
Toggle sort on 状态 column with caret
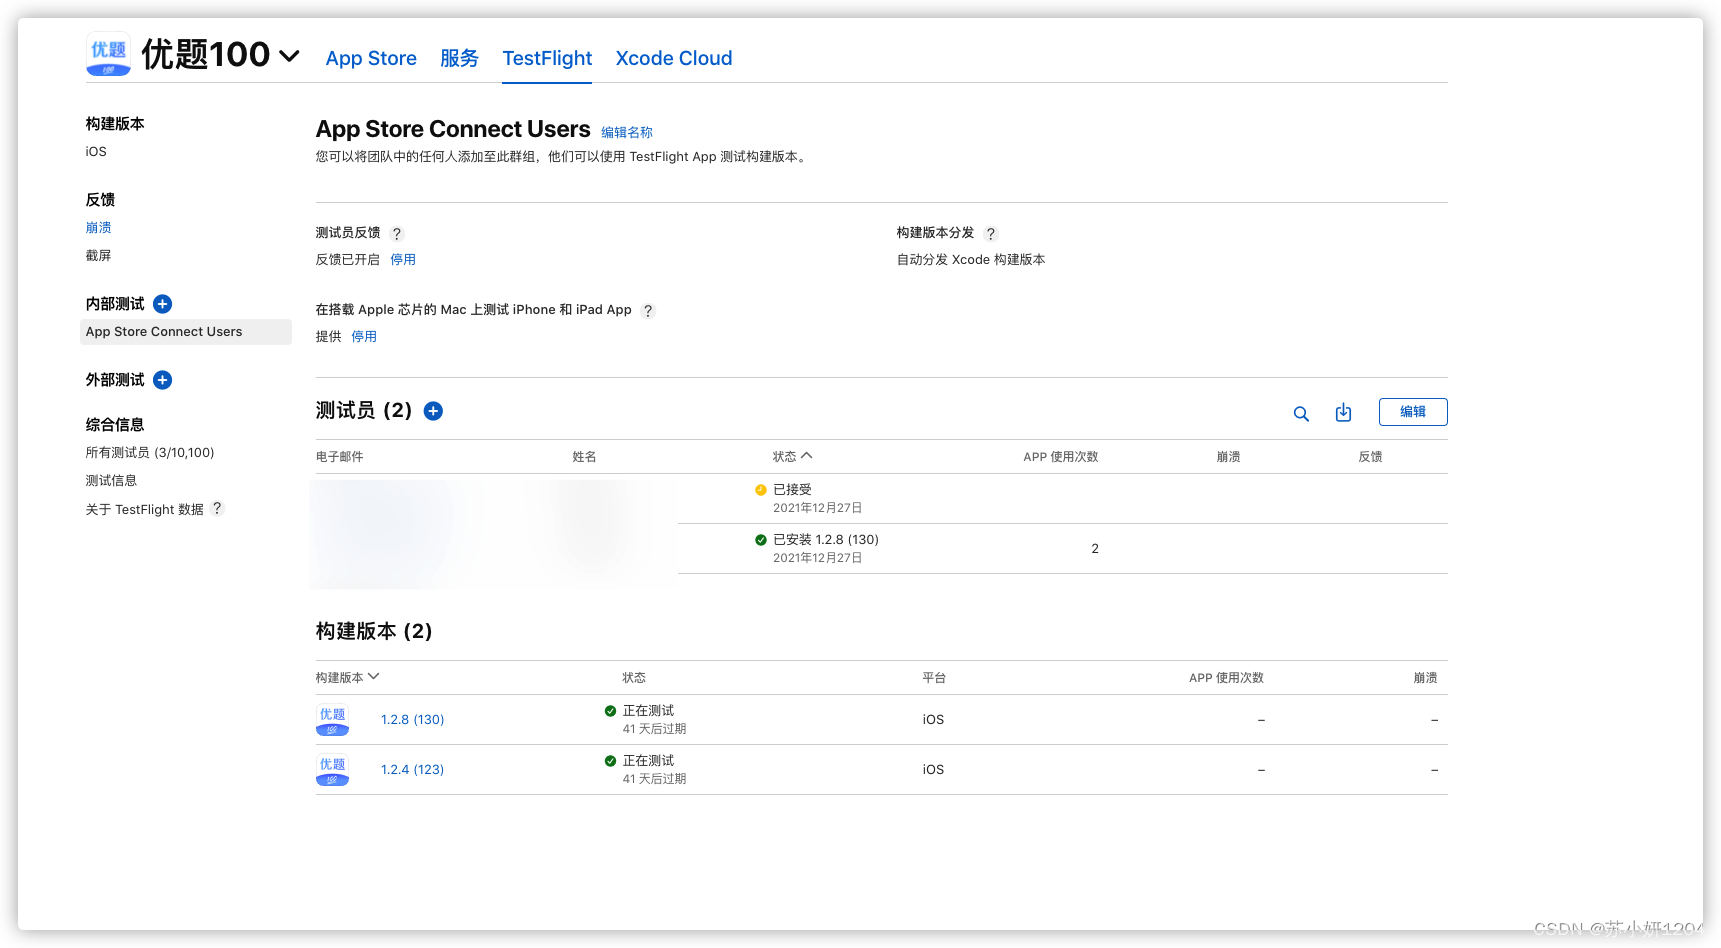[x=793, y=456]
